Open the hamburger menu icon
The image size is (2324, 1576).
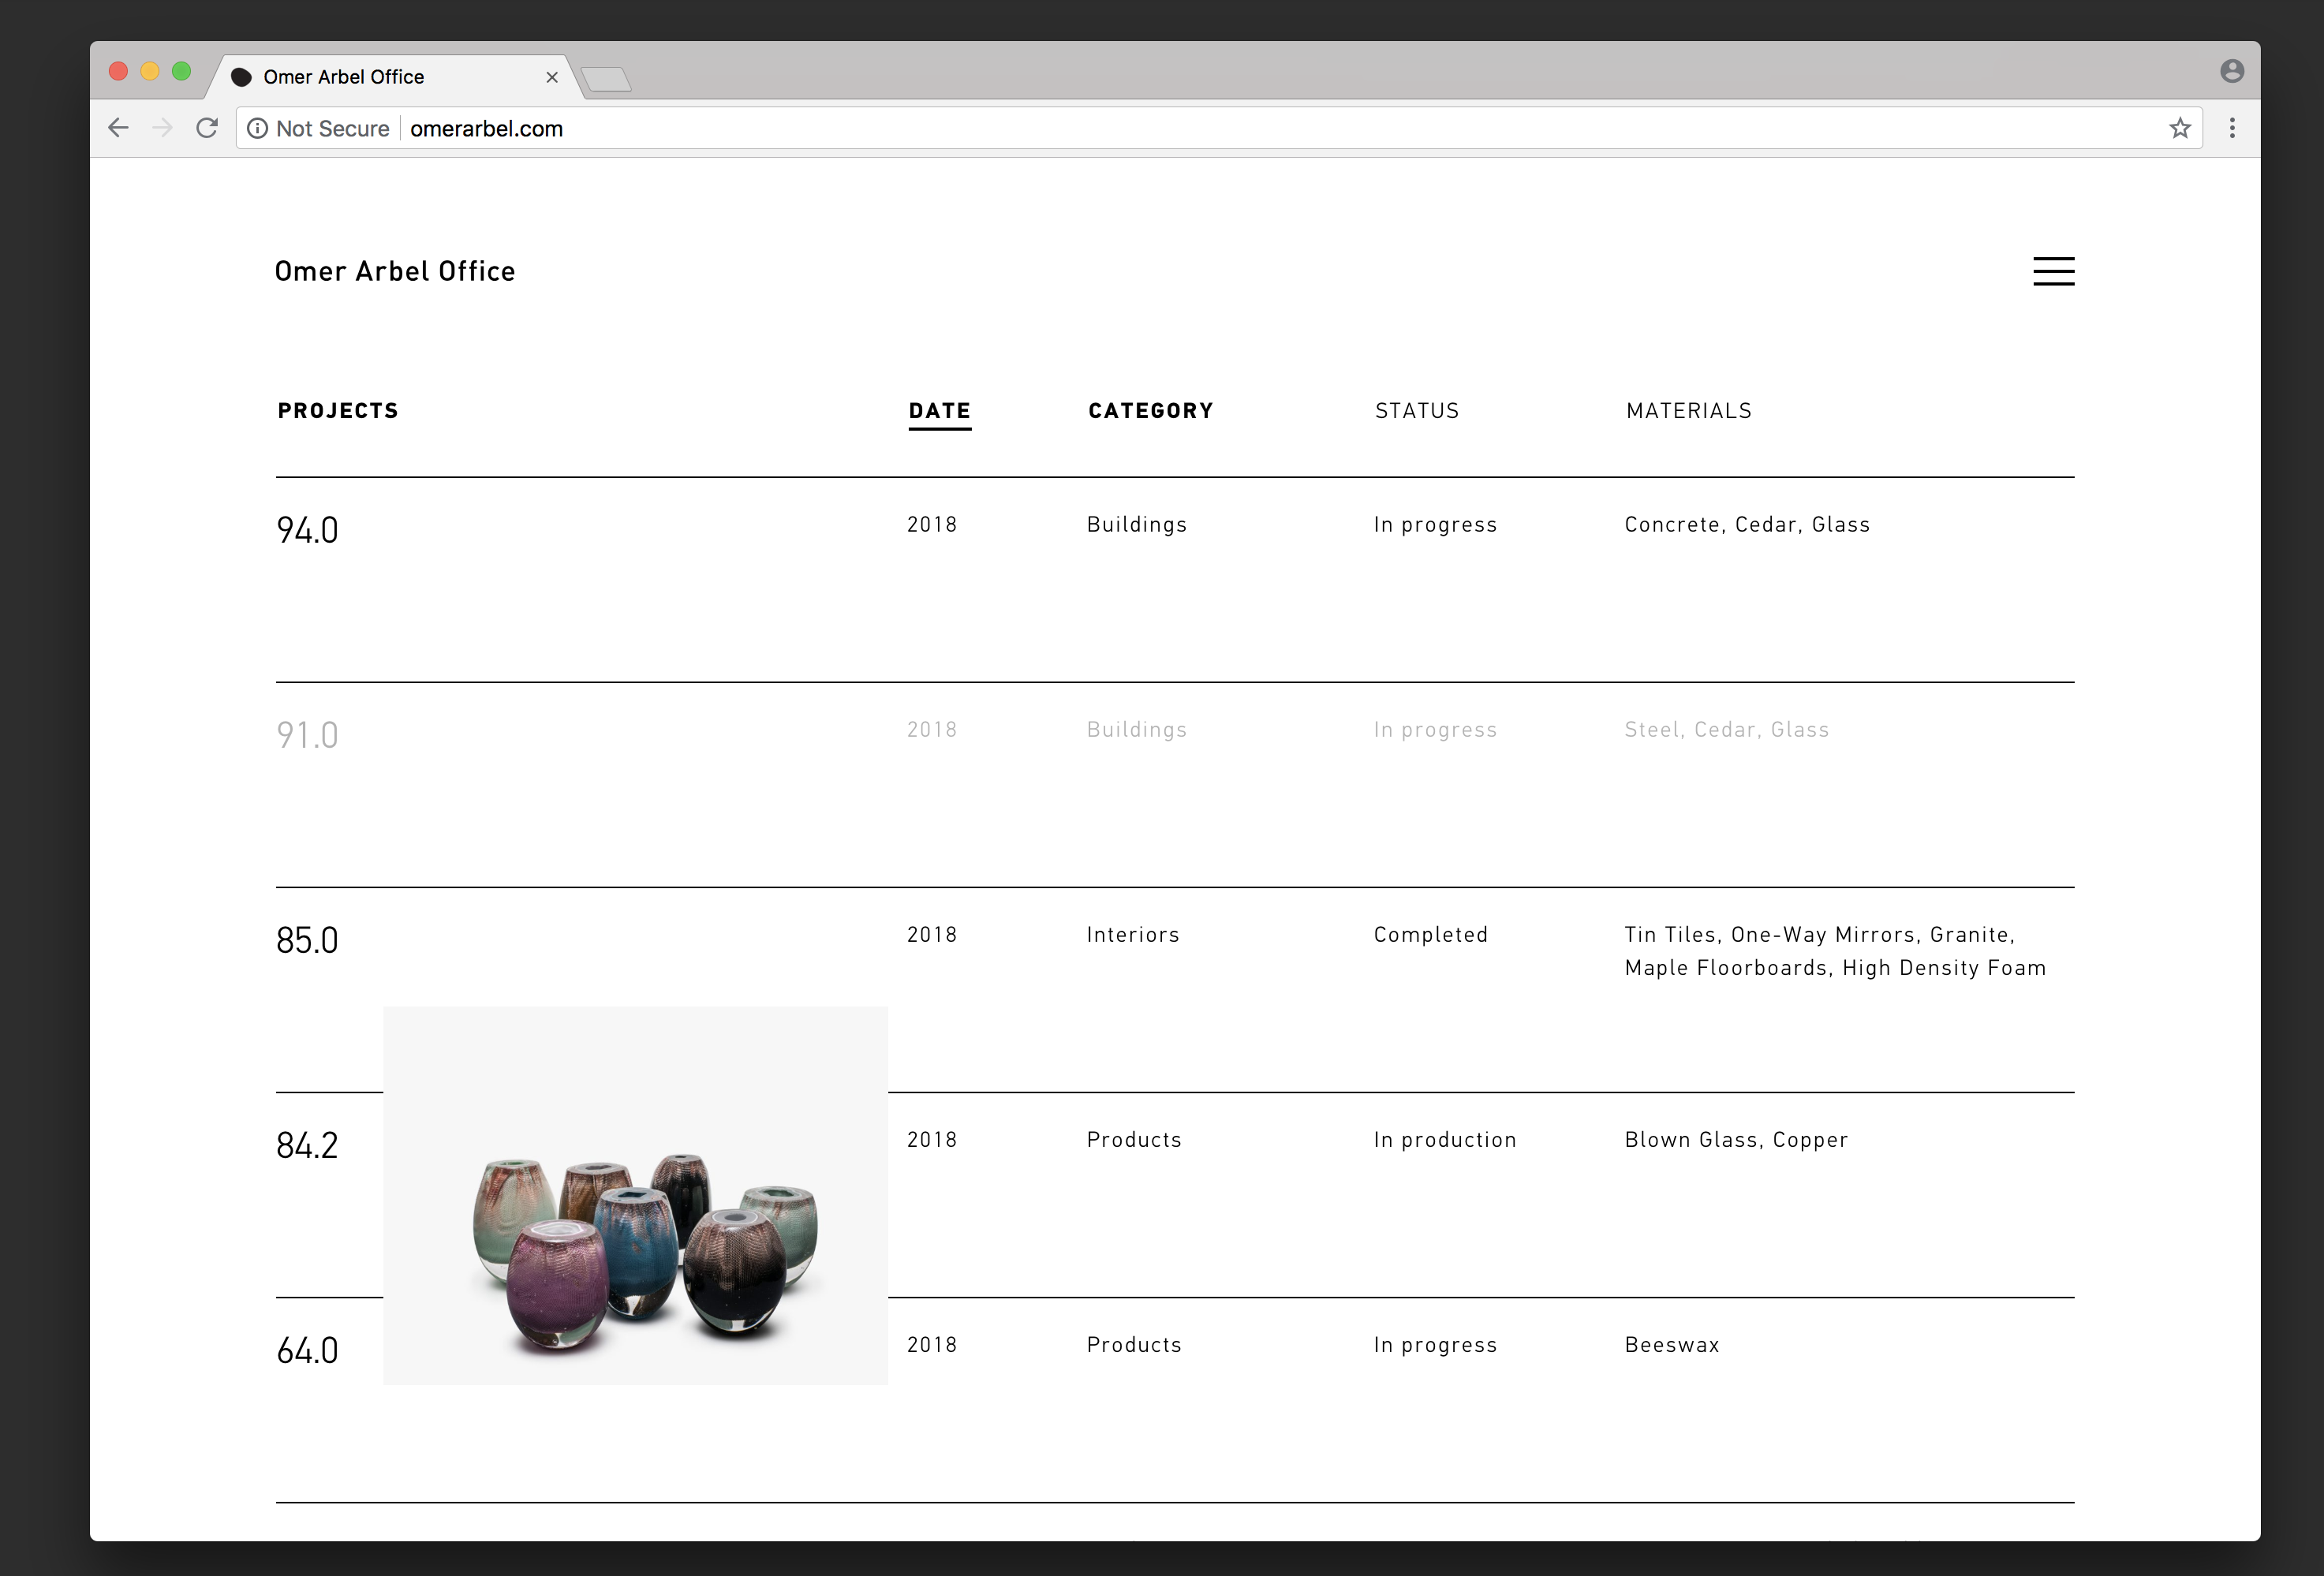pos(2053,271)
